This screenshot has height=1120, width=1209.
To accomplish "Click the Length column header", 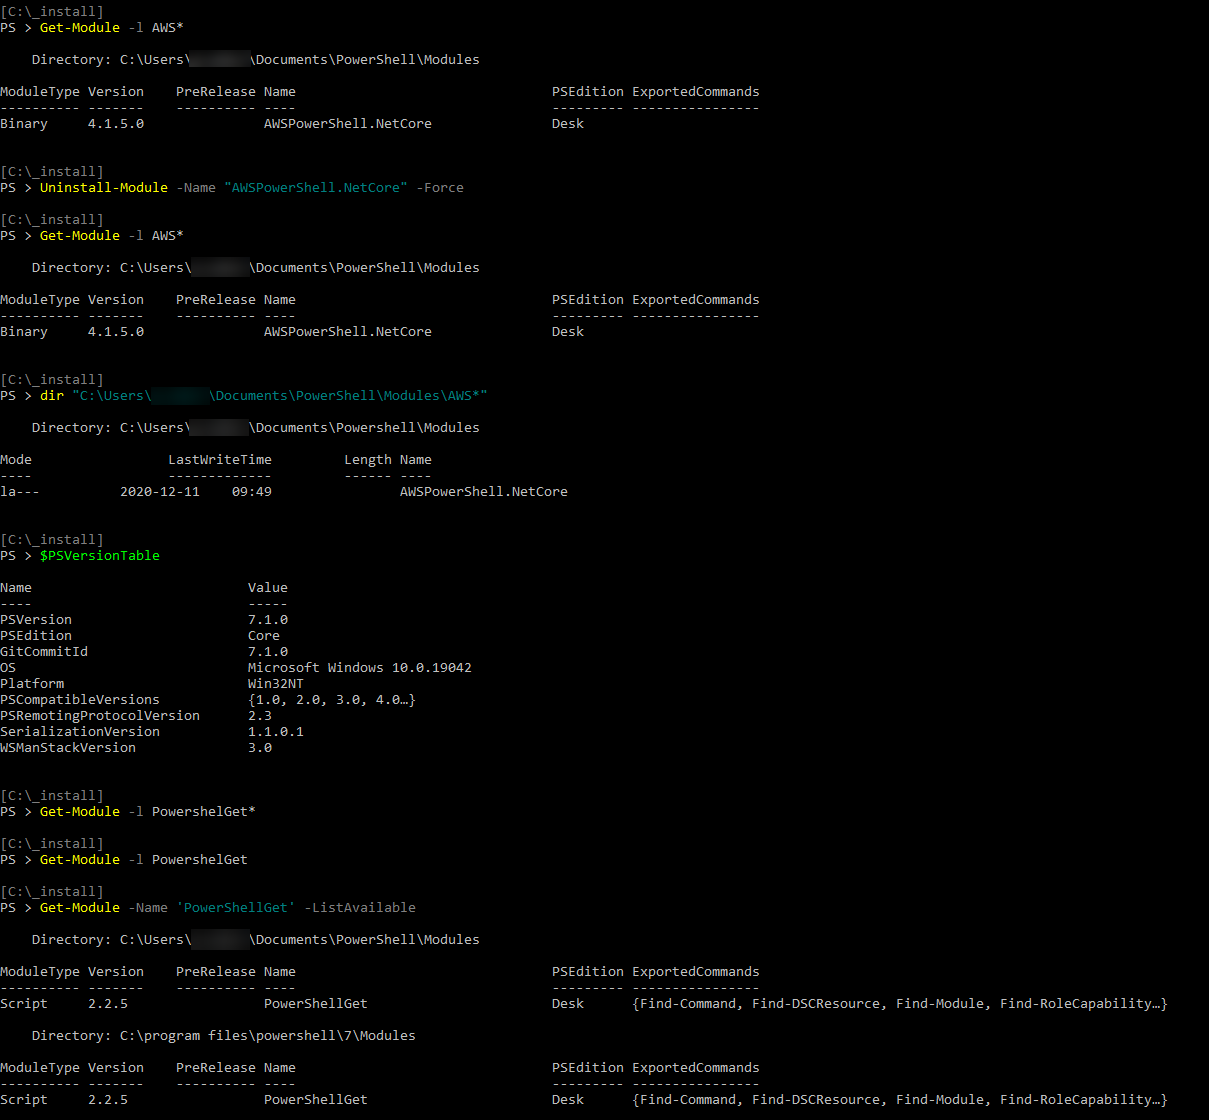I will point(368,459).
